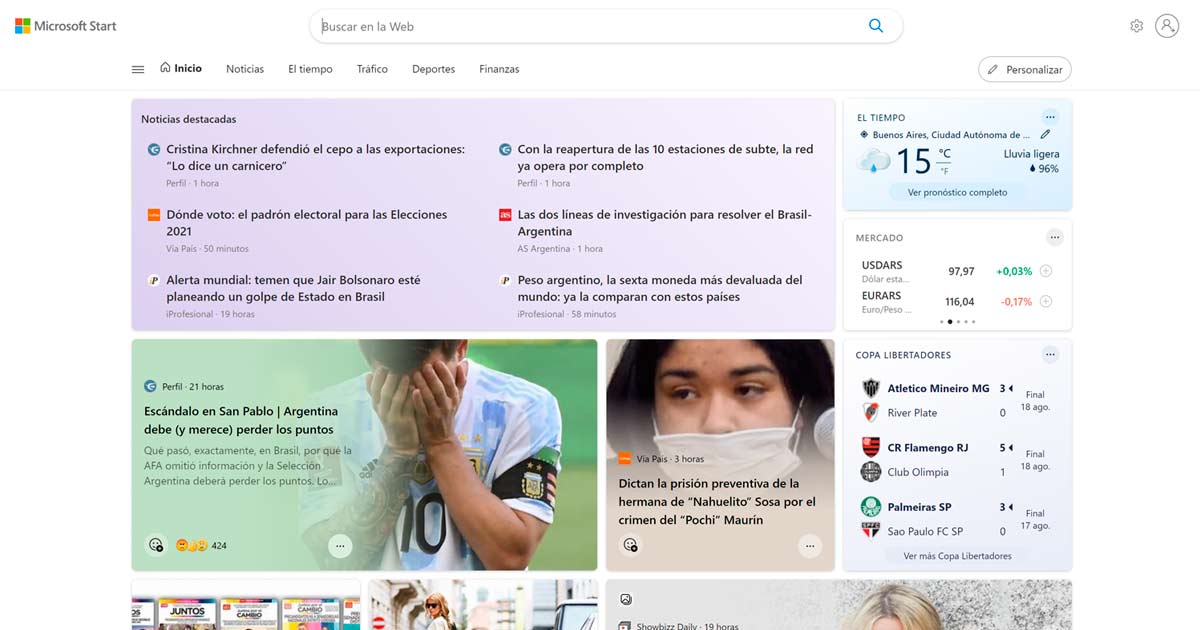
Task: Read the Peso argentino devaluation headline
Action: click(x=660, y=288)
